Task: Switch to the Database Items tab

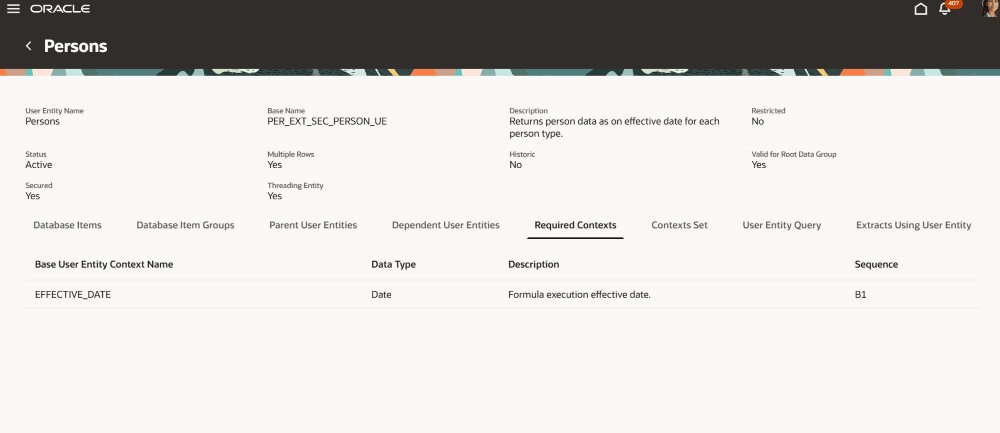Action: 68,225
